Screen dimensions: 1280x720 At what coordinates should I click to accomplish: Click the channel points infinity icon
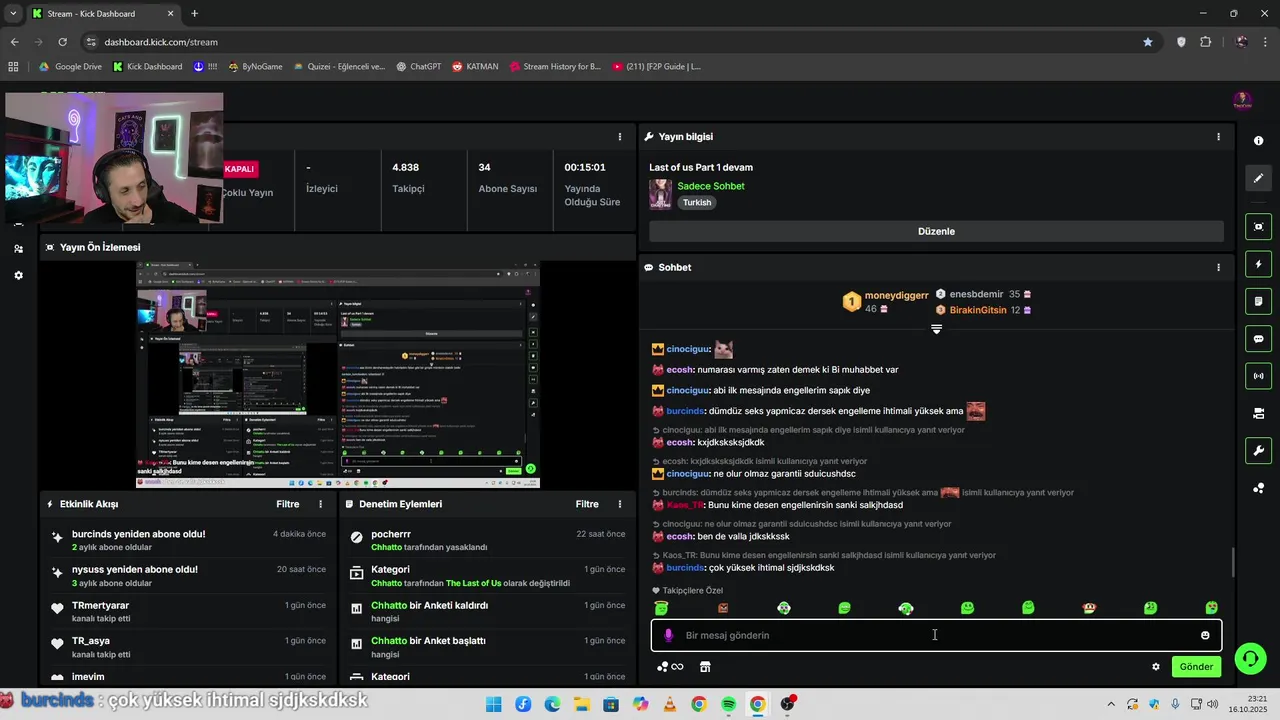point(670,667)
